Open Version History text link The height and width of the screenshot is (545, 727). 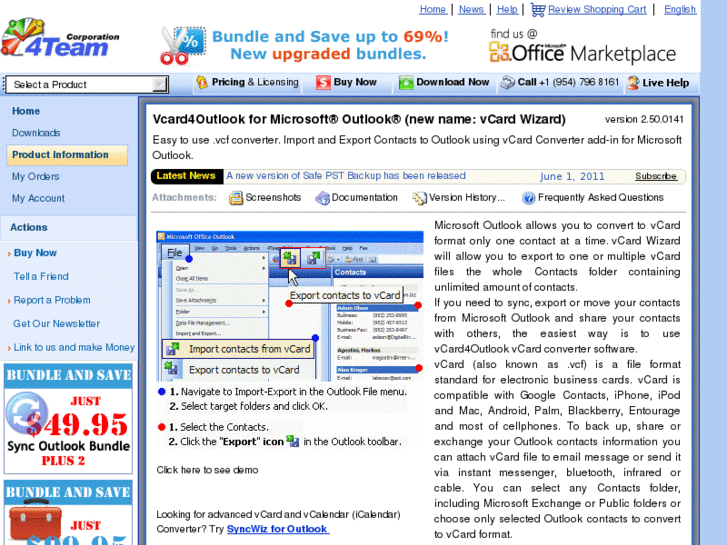point(467,198)
